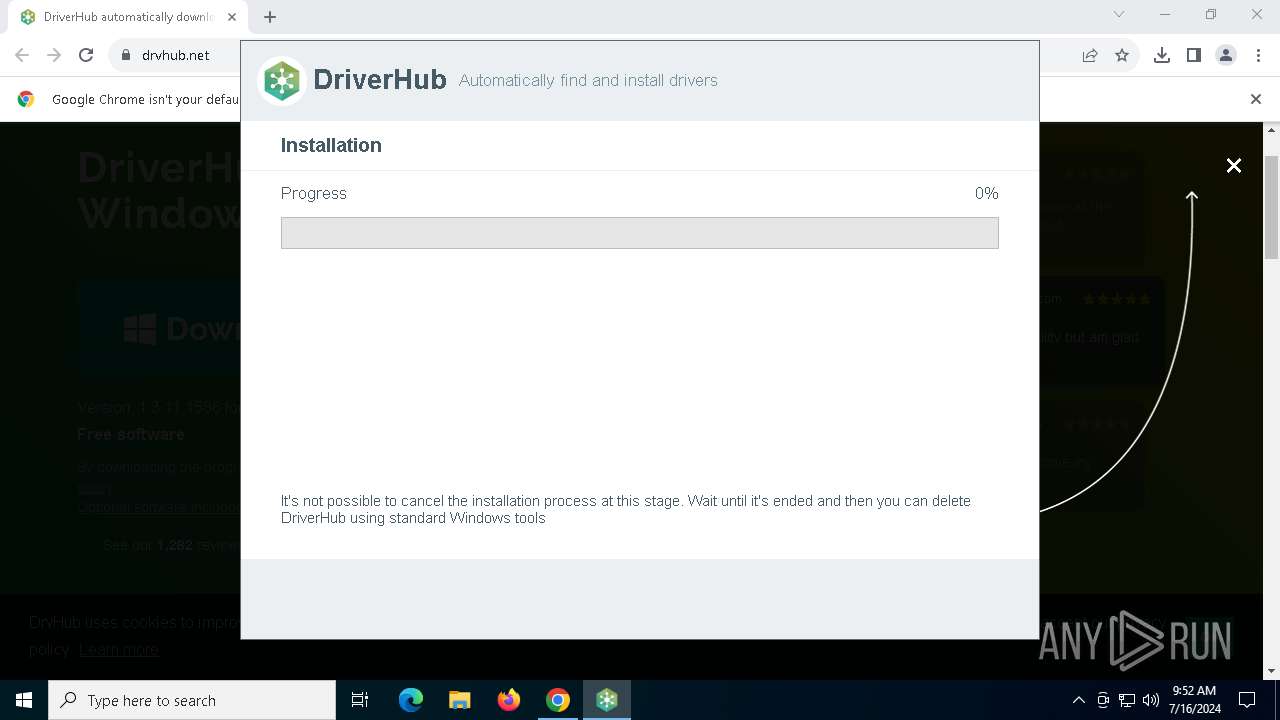This screenshot has width=1280, height=720.
Task: Dismiss the Chrome default browser notification bar
Action: [1256, 99]
